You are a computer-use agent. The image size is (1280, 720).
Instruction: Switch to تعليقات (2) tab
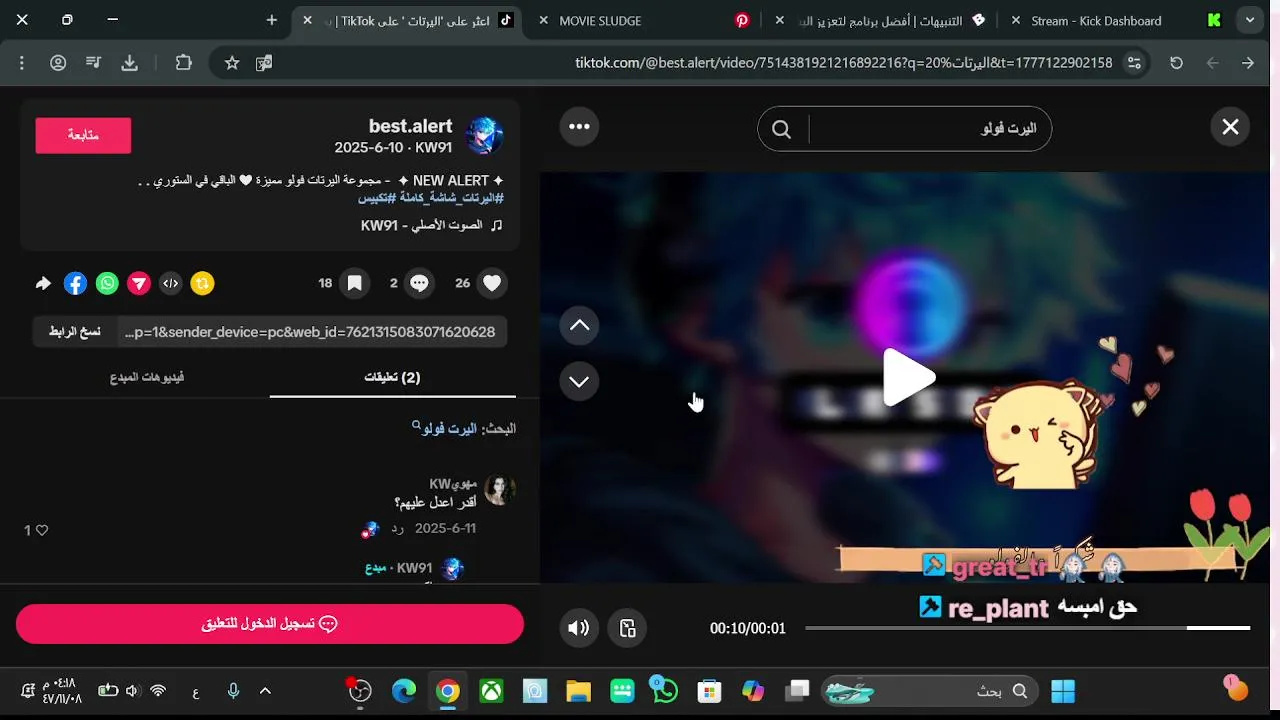tap(392, 377)
